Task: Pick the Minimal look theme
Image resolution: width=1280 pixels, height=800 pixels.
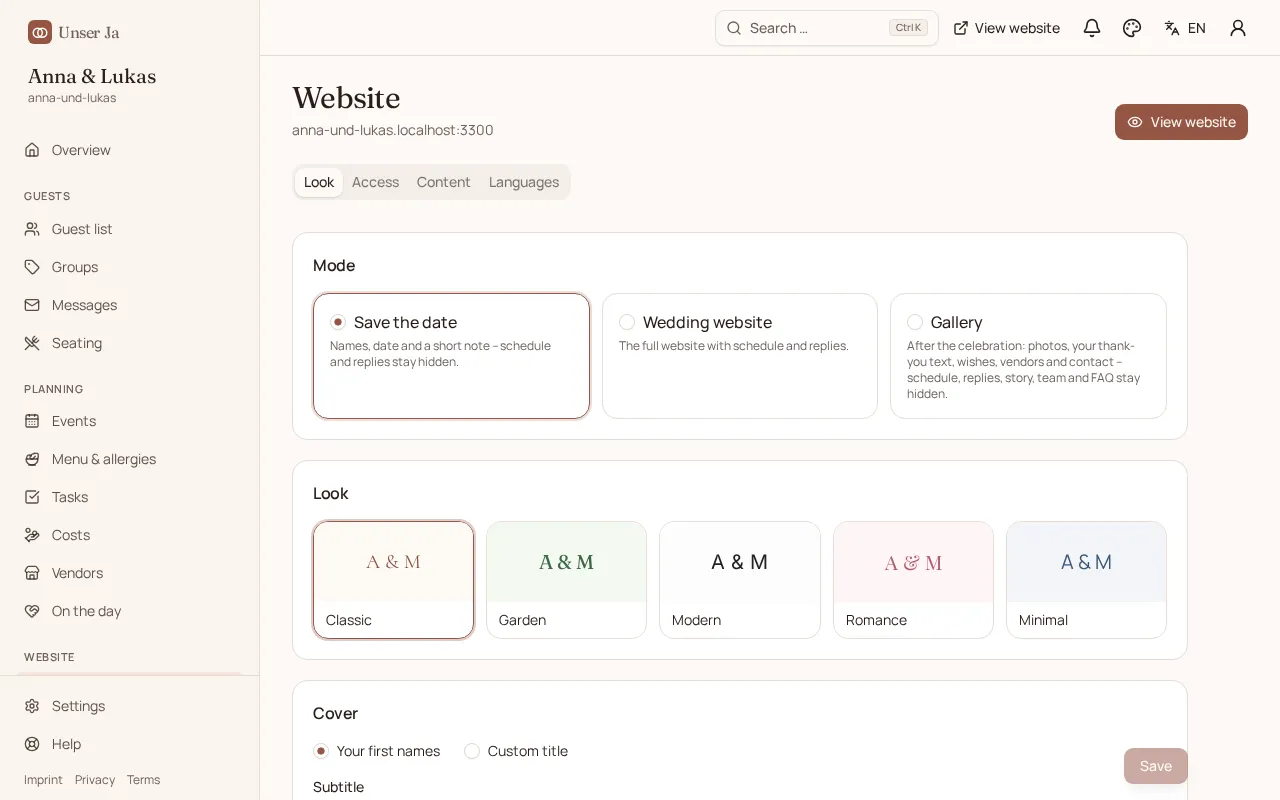Action: pos(1086,580)
